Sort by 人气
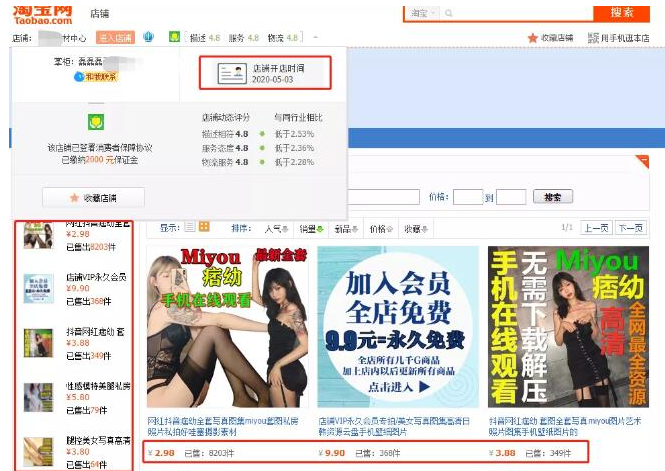The image size is (665, 471). (276, 229)
